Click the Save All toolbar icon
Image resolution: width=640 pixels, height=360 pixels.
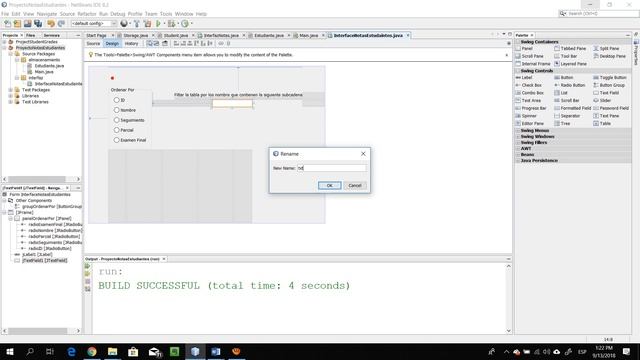coord(38,24)
